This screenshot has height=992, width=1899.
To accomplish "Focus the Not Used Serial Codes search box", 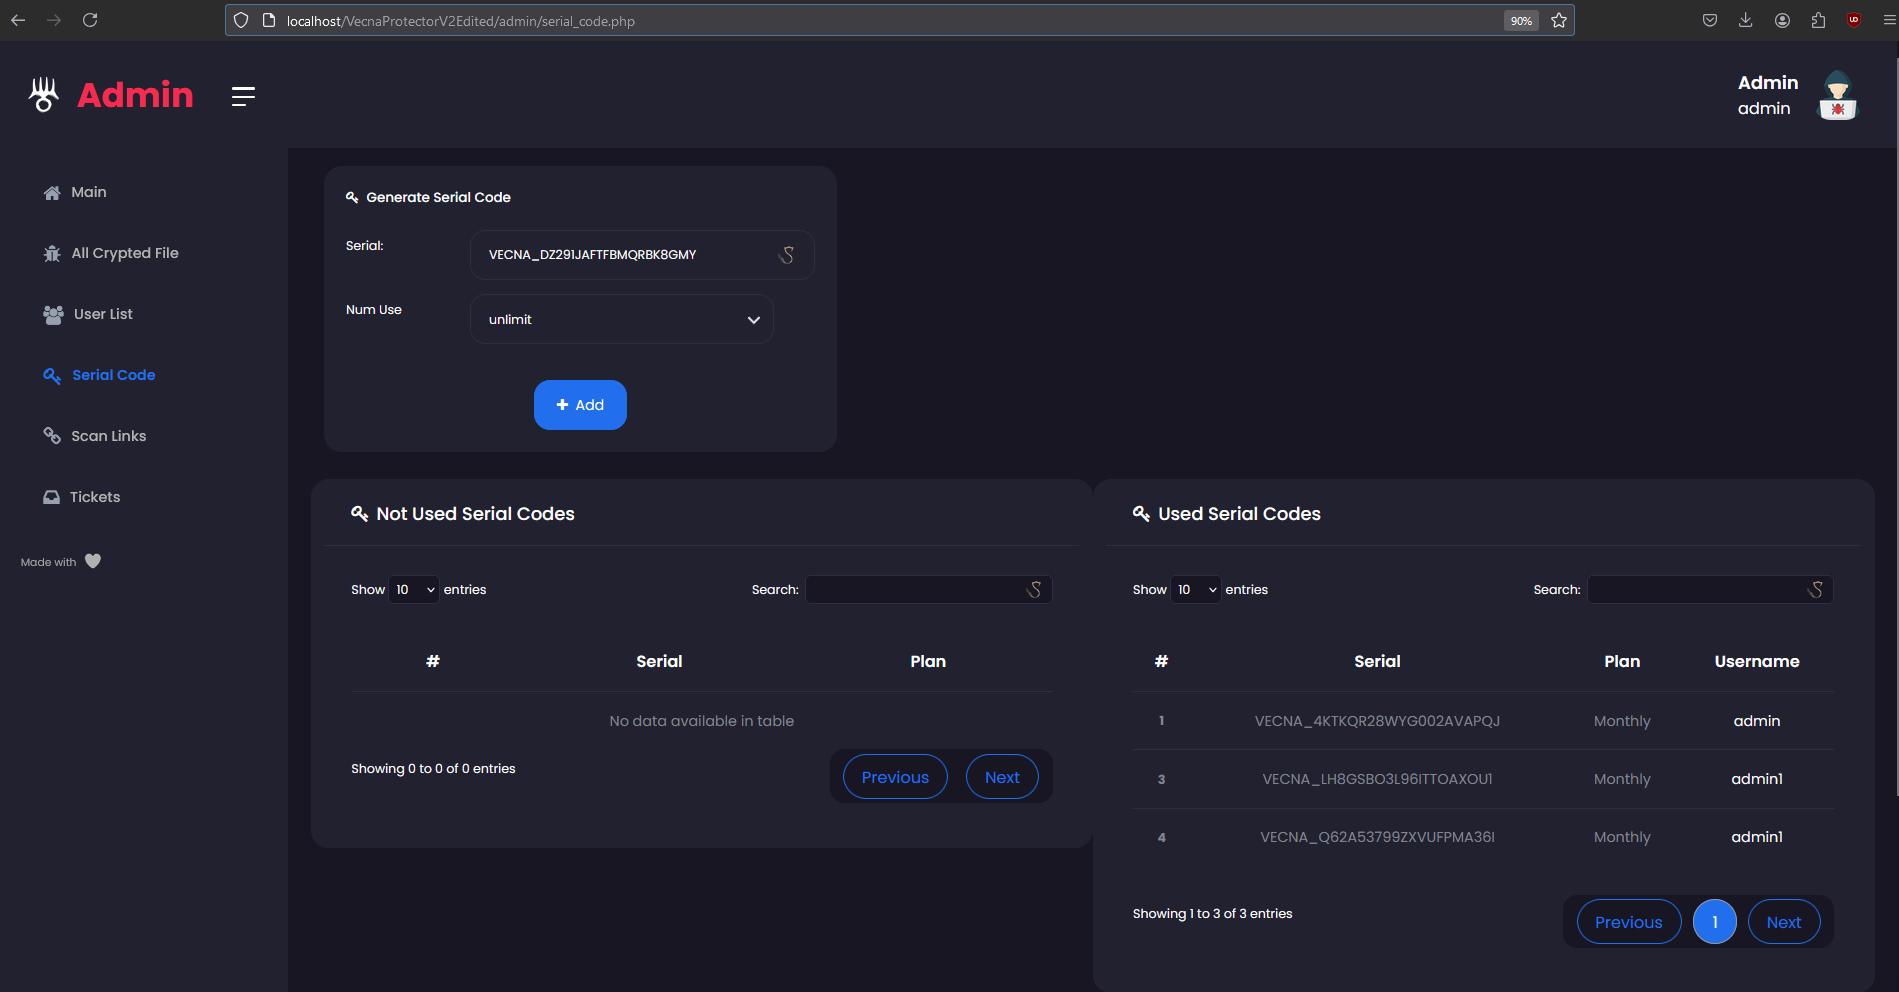I will tap(929, 590).
